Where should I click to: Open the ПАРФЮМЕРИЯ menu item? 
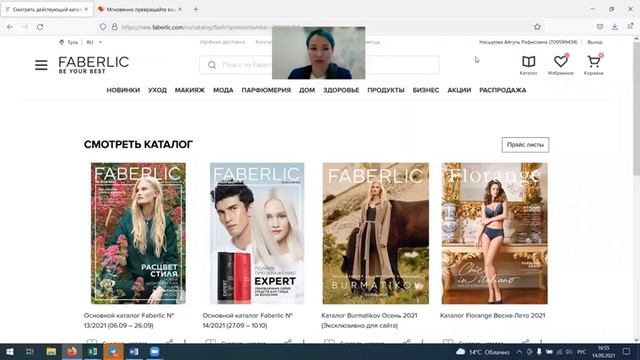coord(266,90)
